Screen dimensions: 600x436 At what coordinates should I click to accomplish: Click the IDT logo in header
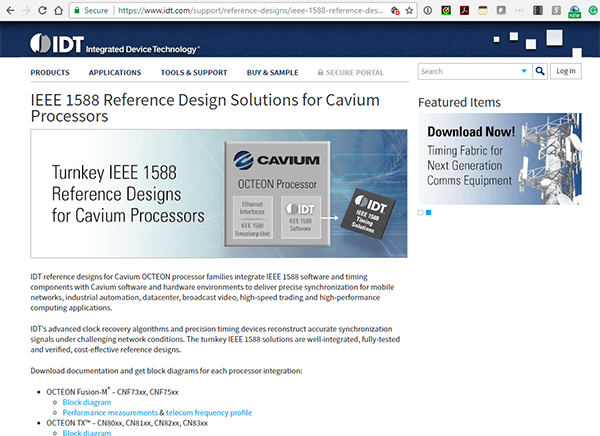114,44
